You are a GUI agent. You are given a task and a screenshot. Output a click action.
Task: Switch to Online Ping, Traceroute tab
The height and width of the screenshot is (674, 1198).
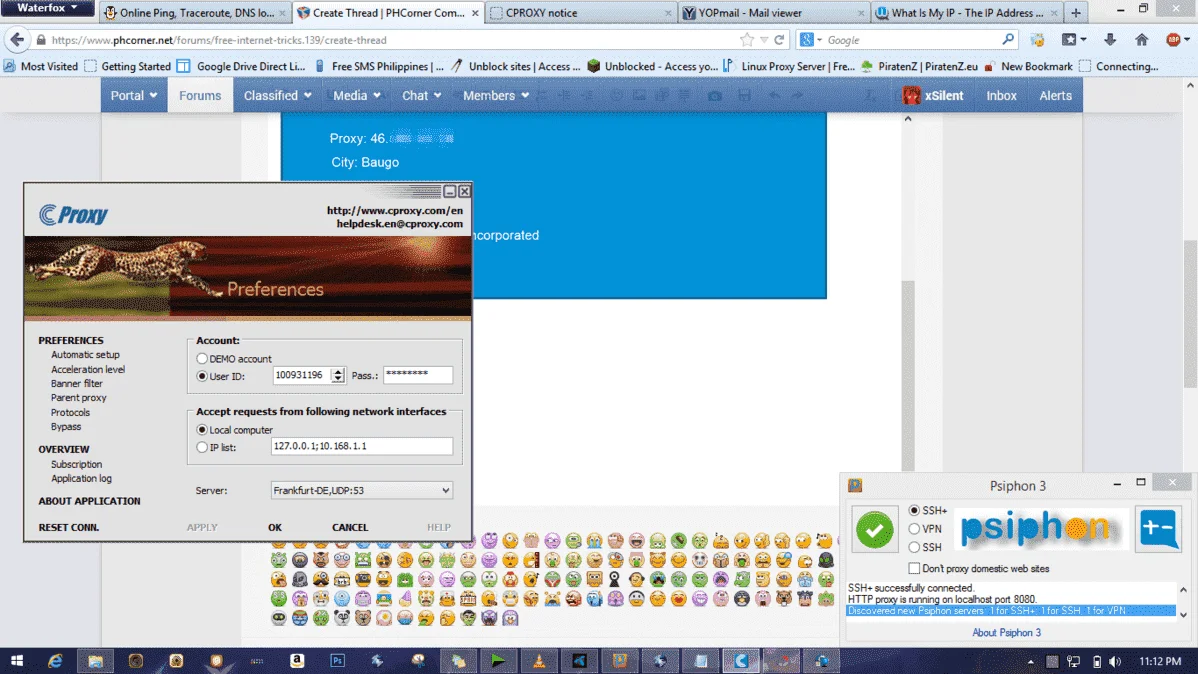pyautogui.click(x=195, y=13)
